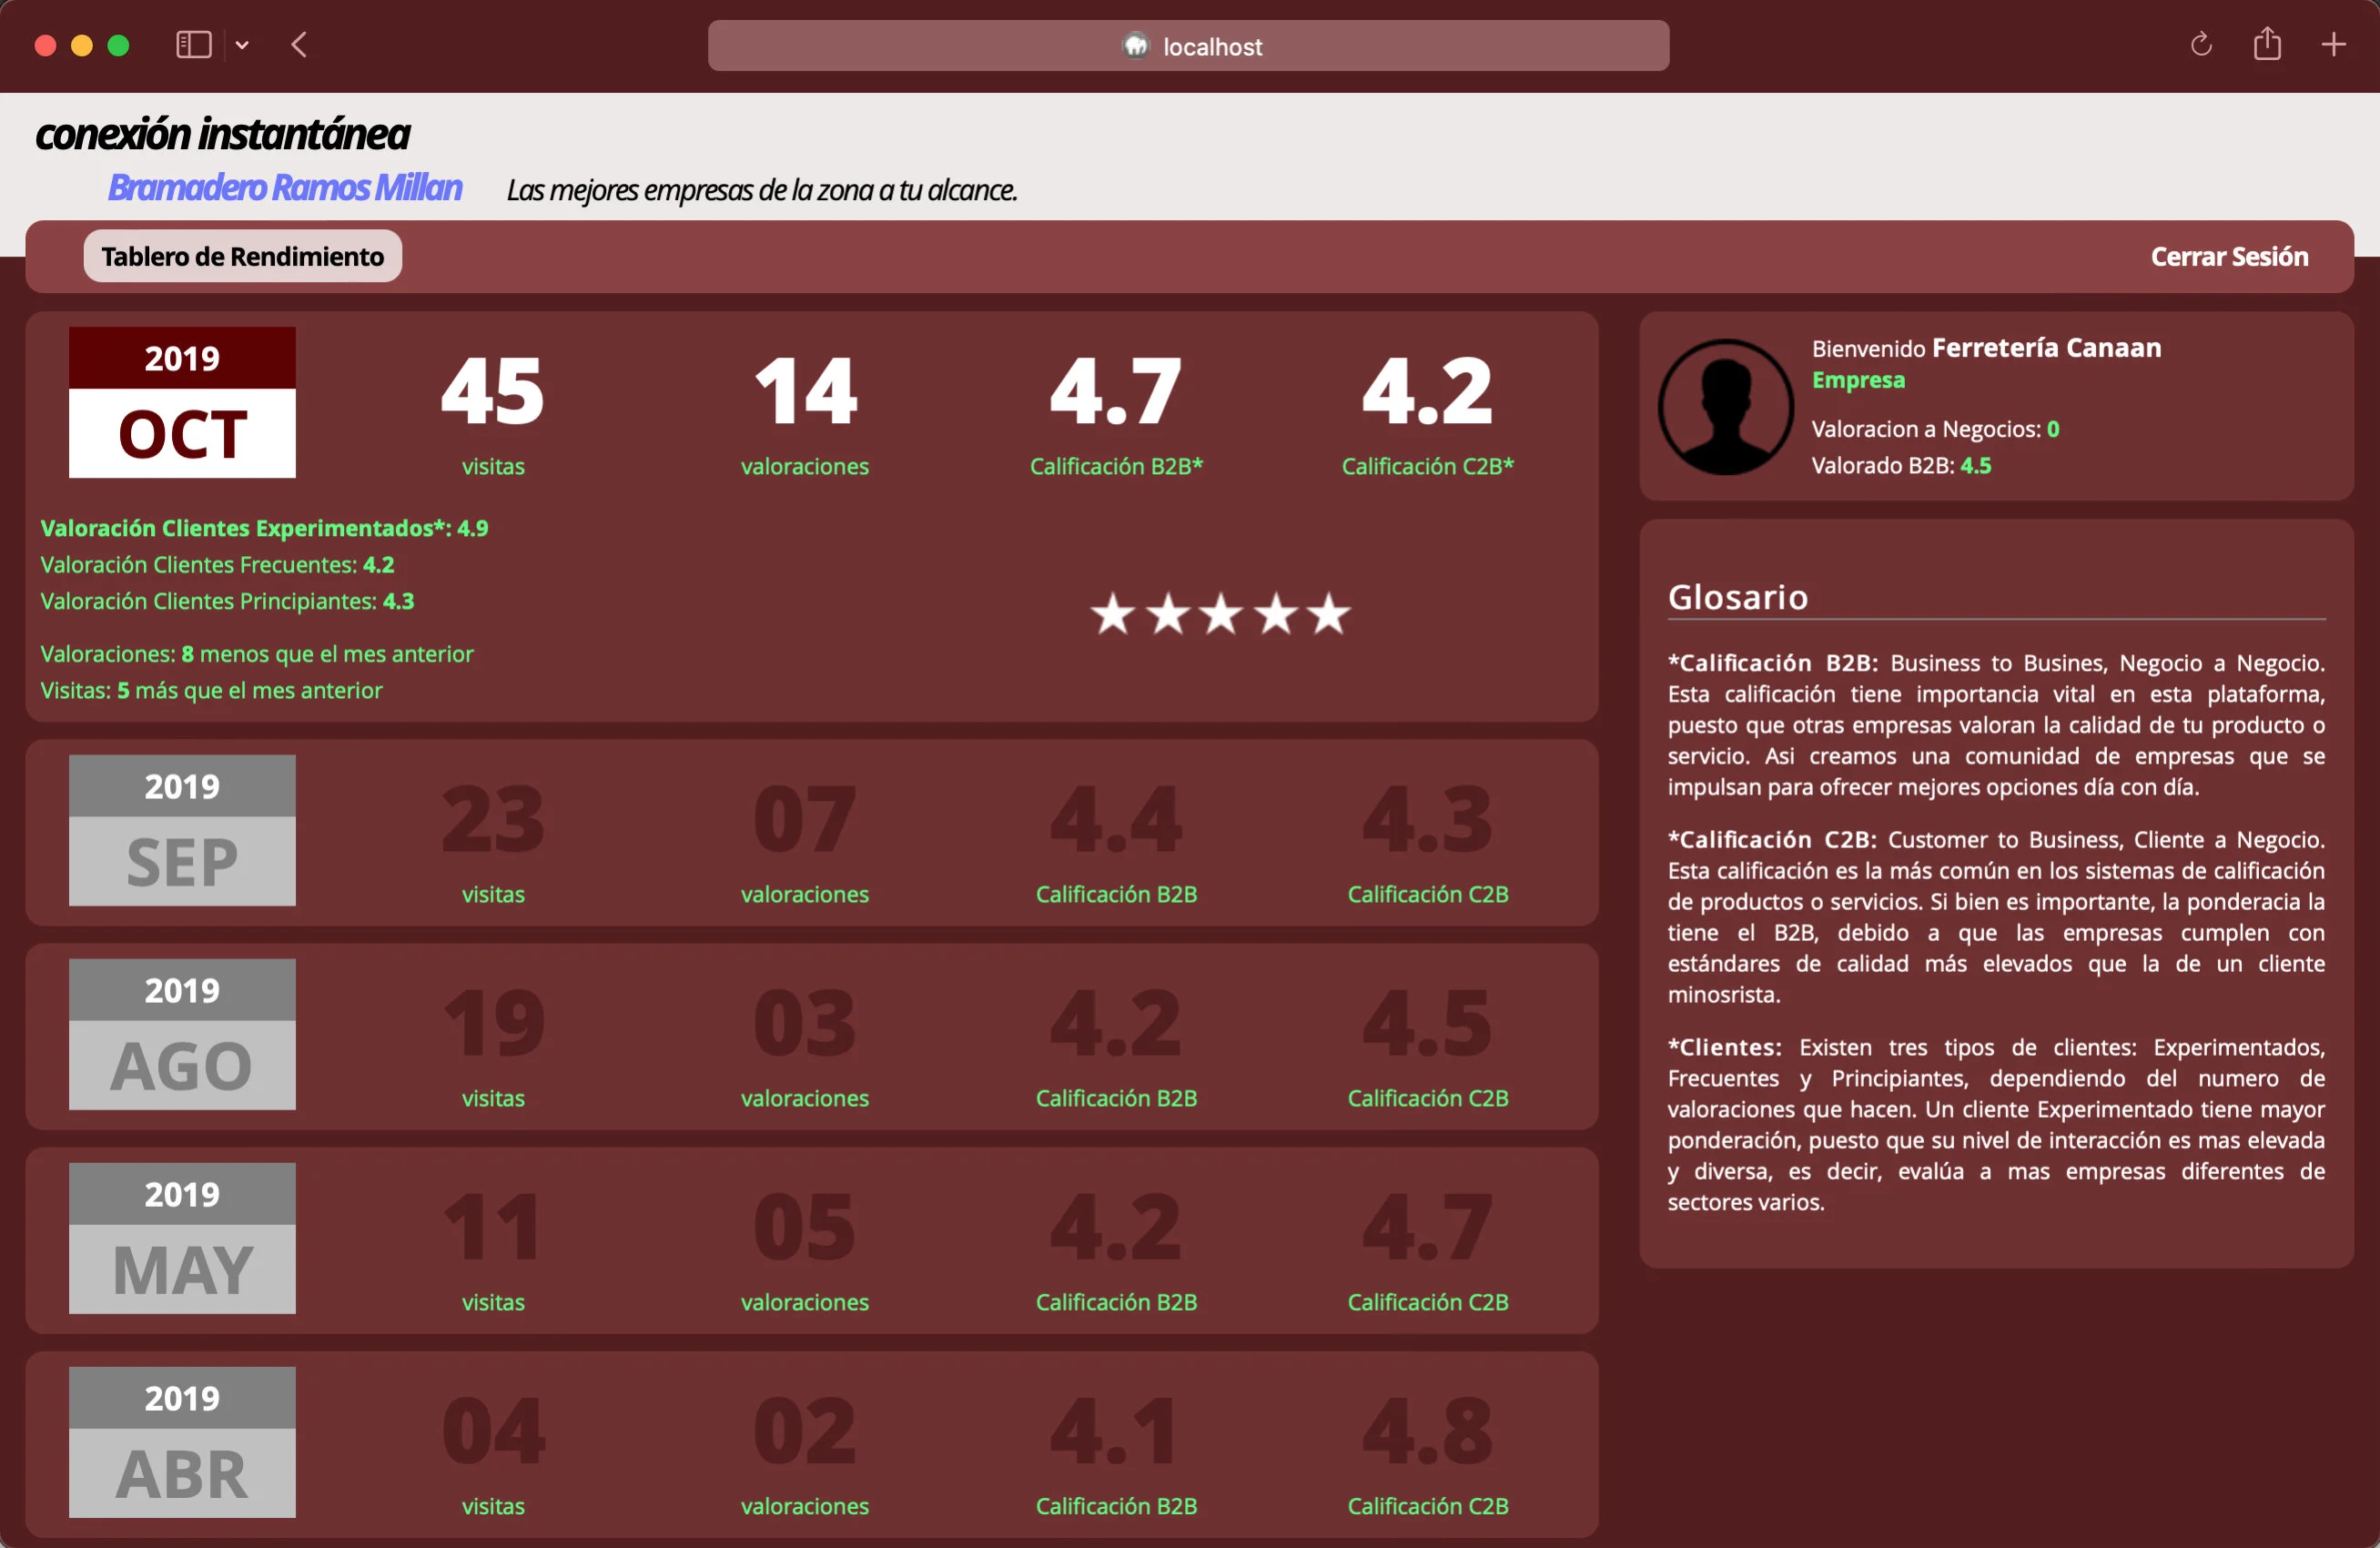Go back with the browser arrow
The image size is (2380, 1548).
[299, 45]
